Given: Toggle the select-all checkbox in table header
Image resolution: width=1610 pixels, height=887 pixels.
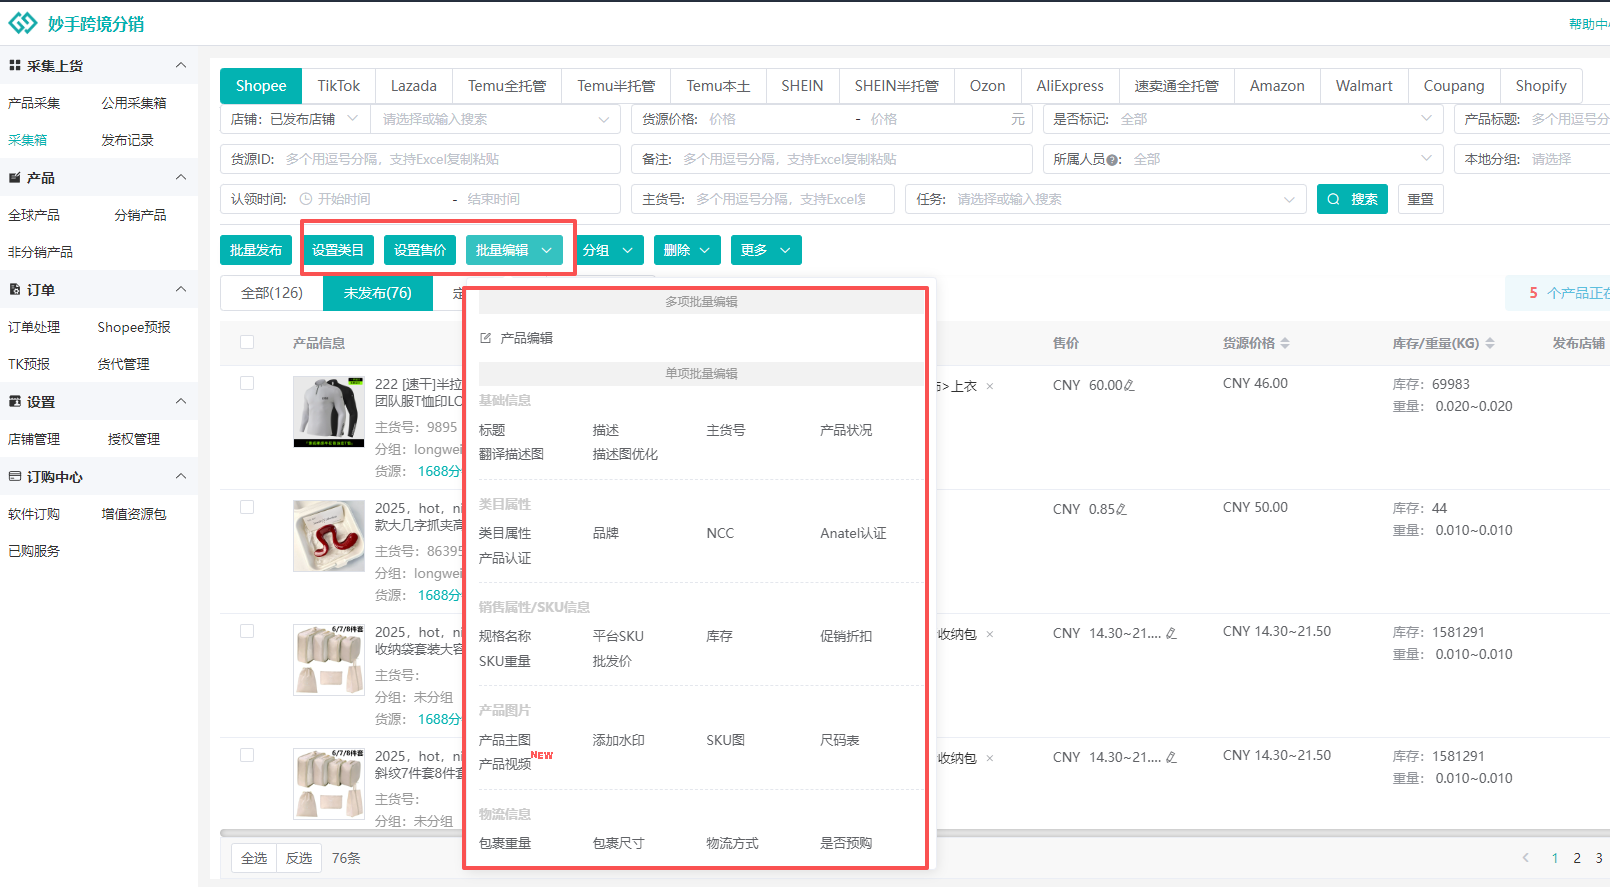Looking at the screenshot, I should pyautogui.click(x=247, y=343).
